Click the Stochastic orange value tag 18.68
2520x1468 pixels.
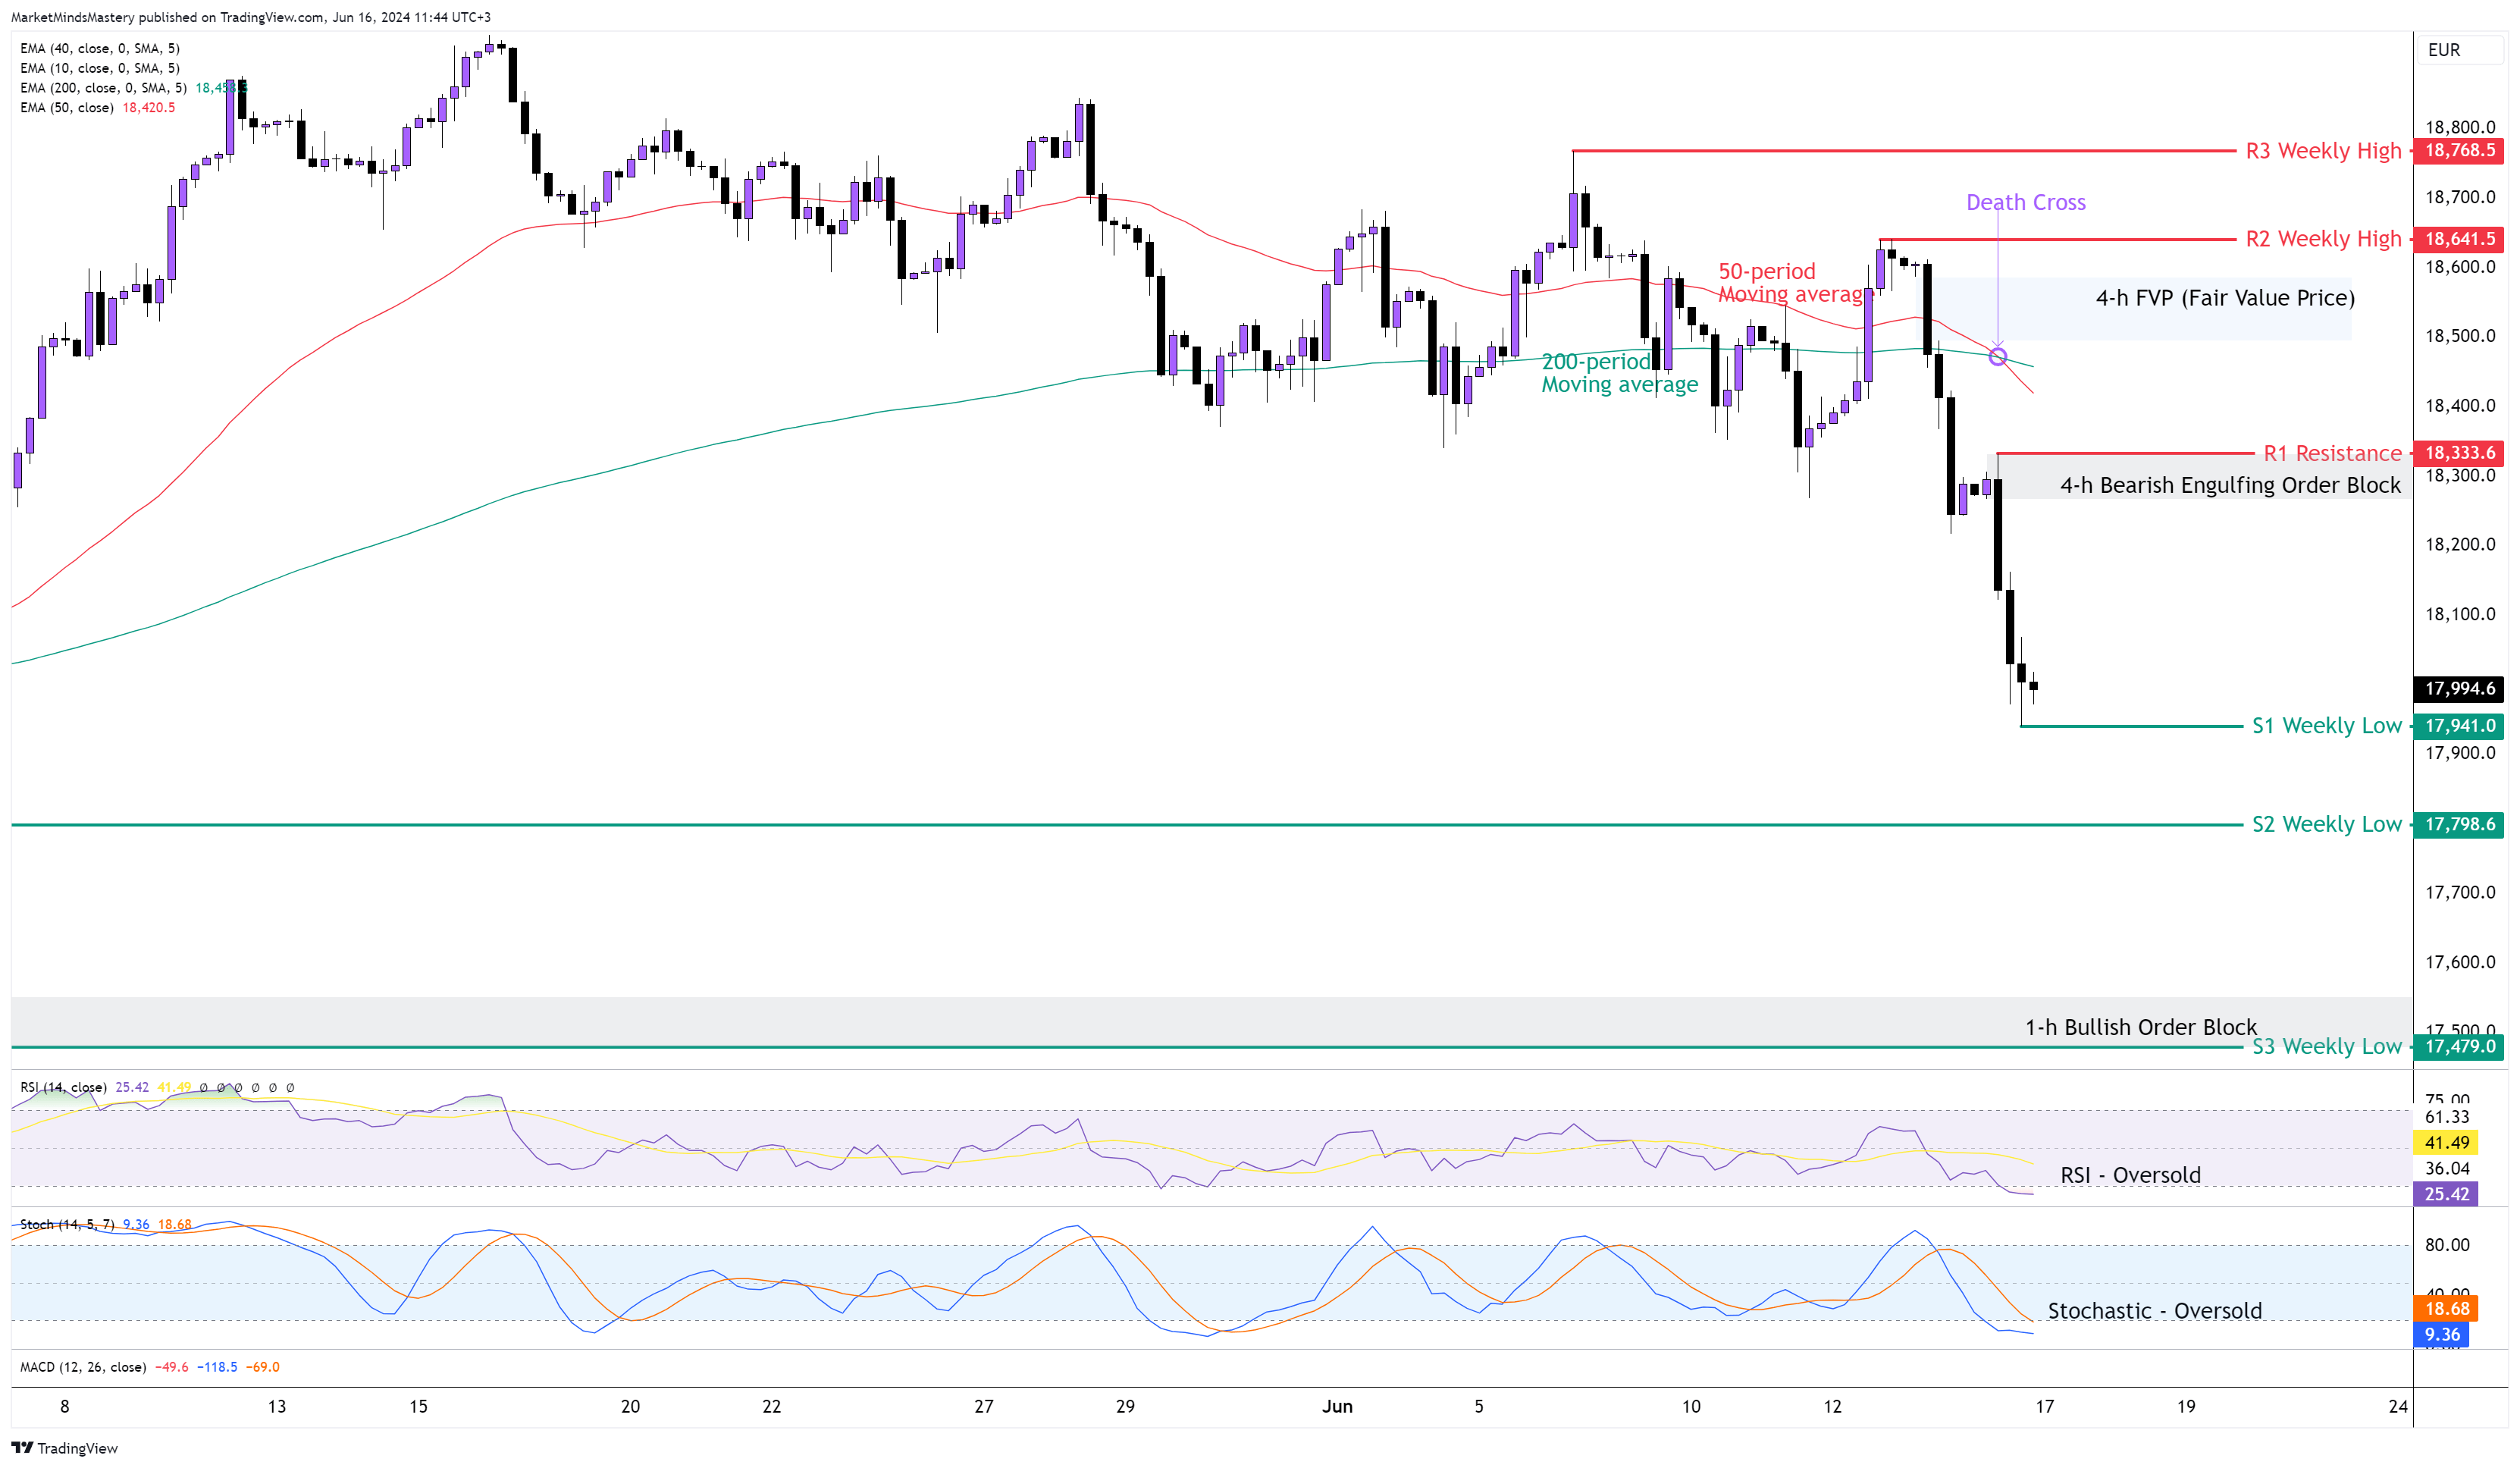(2446, 1308)
